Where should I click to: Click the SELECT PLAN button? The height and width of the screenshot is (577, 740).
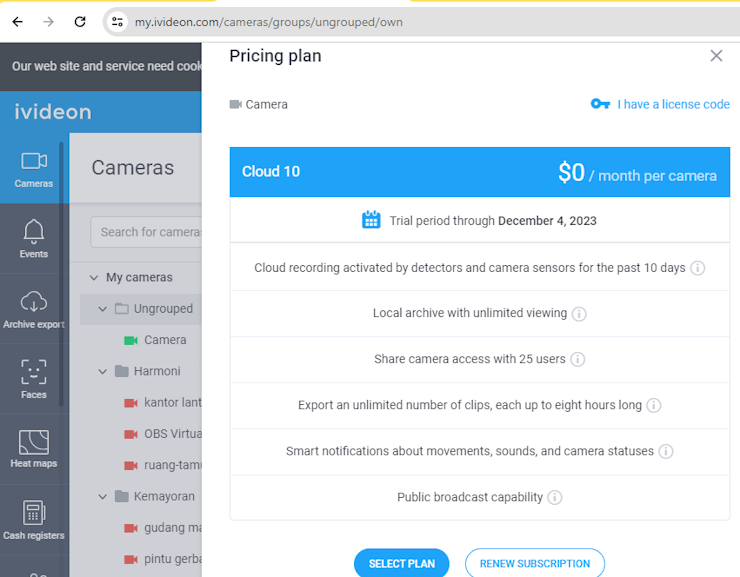pyautogui.click(x=402, y=563)
